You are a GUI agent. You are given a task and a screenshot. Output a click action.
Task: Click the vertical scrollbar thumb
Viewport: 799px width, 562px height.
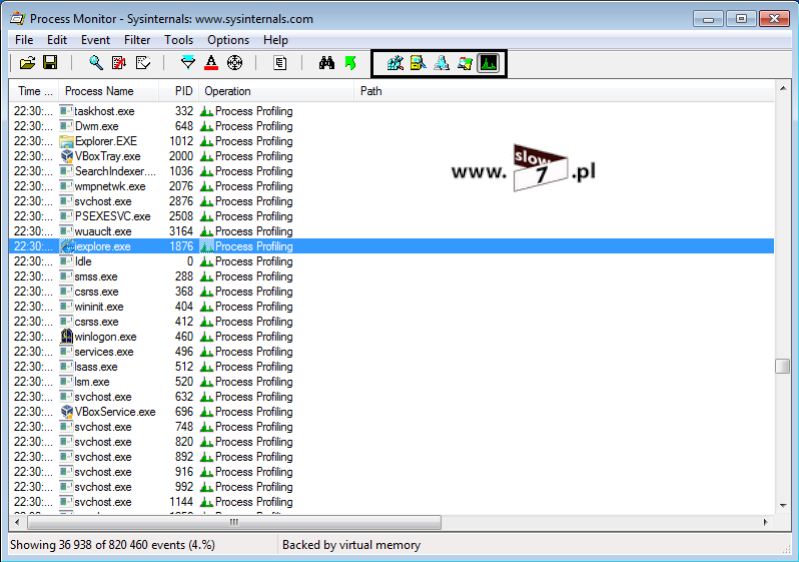(x=782, y=366)
